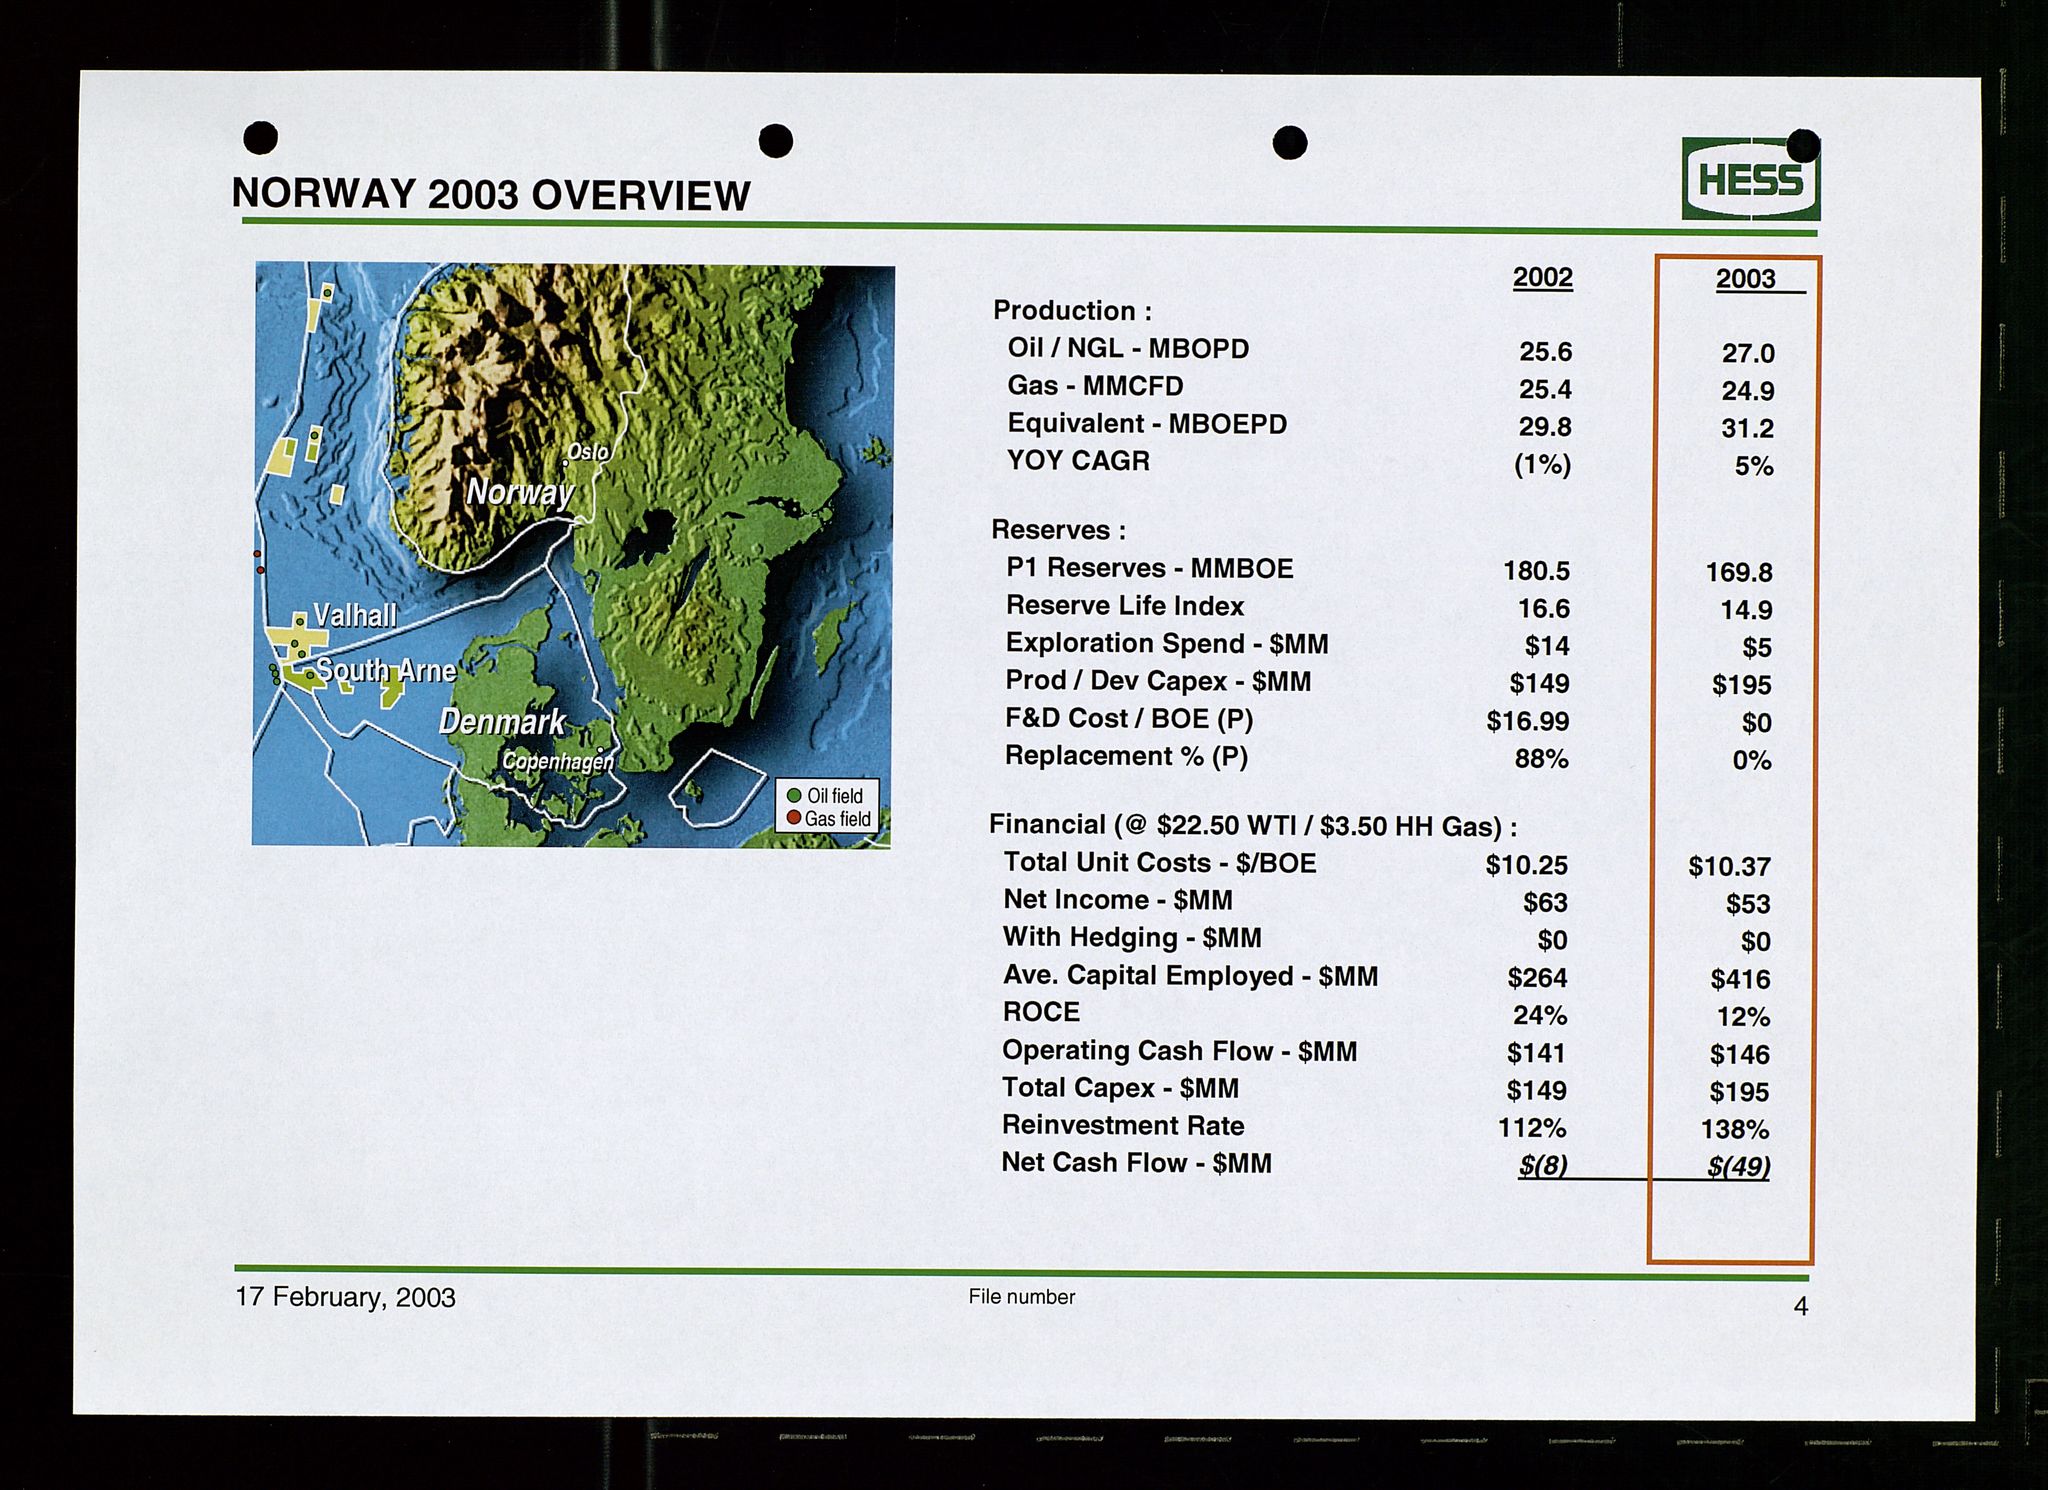
Task: Click the YOY CAGR row label
Action: pos(1078,461)
